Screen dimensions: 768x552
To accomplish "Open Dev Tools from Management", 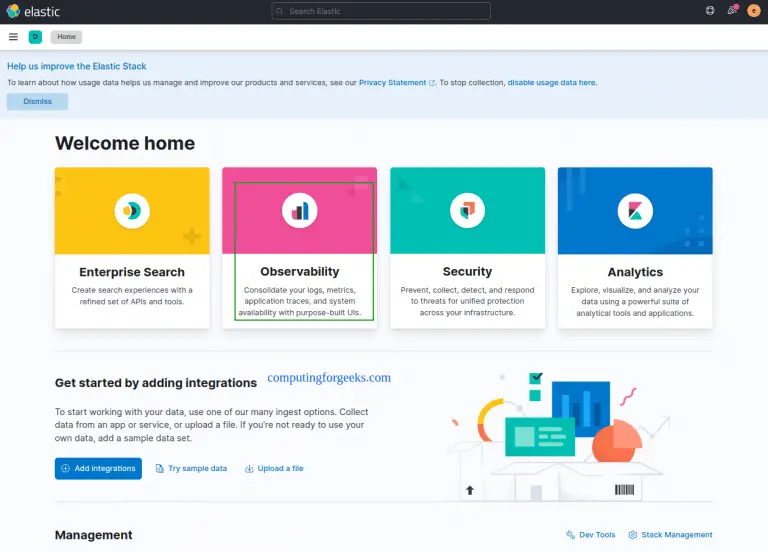I will [x=591, y=535].
